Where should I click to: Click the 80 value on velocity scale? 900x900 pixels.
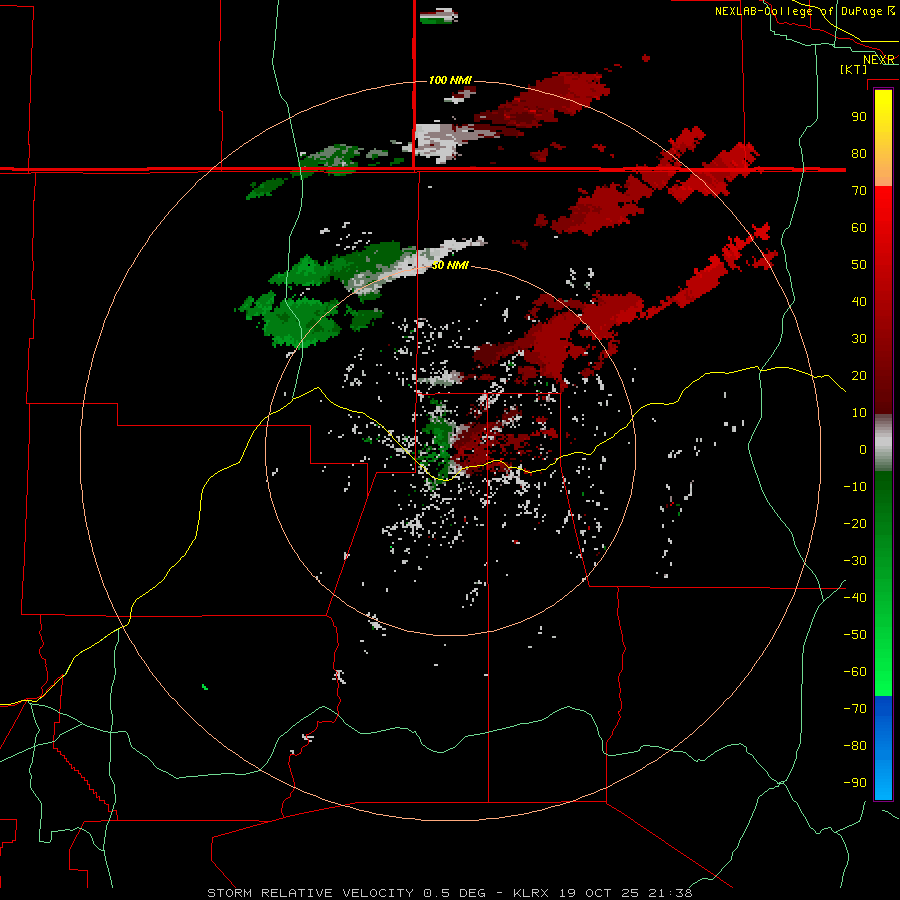(x=859, y=153)
